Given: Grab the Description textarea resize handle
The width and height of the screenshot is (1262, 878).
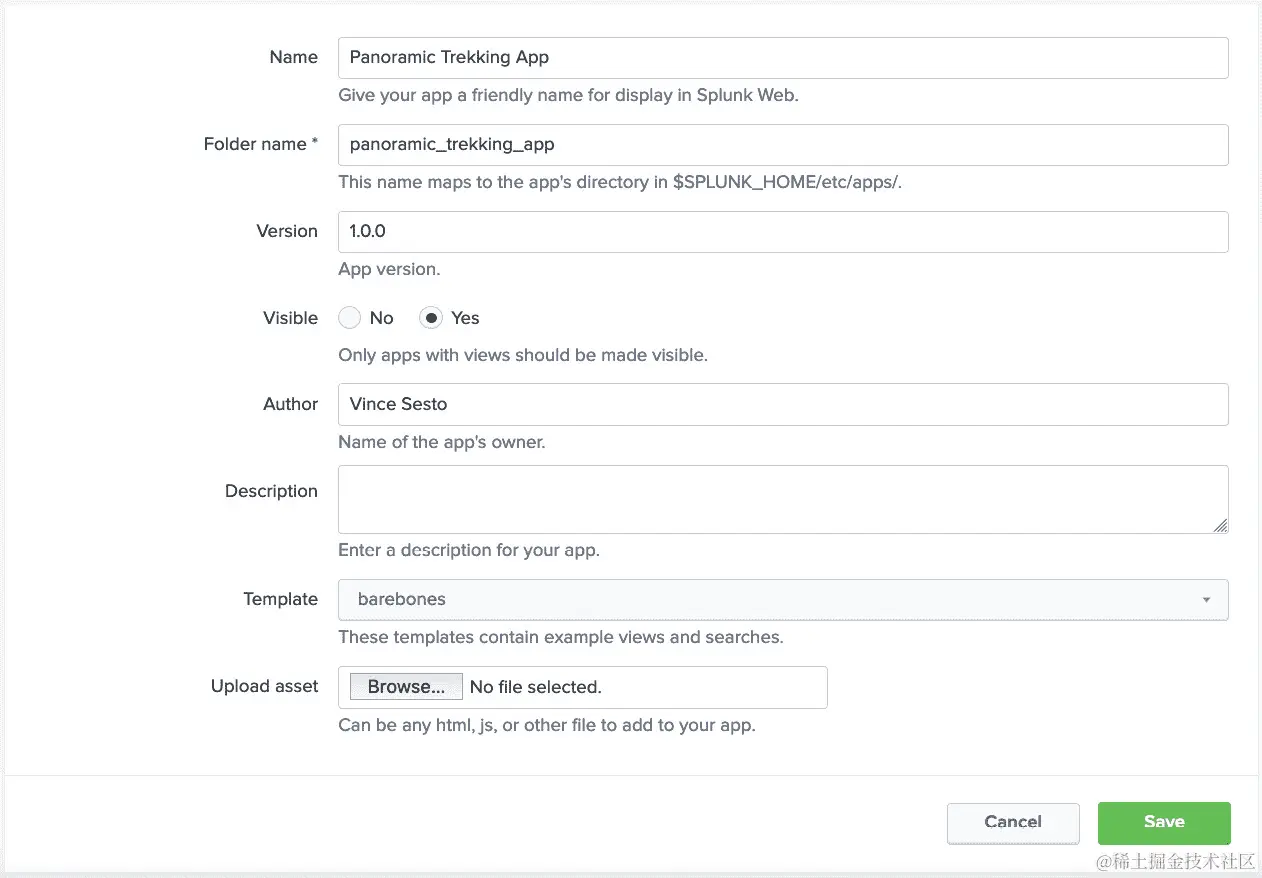Looking at the screenshot, I should pos(1220,525).
